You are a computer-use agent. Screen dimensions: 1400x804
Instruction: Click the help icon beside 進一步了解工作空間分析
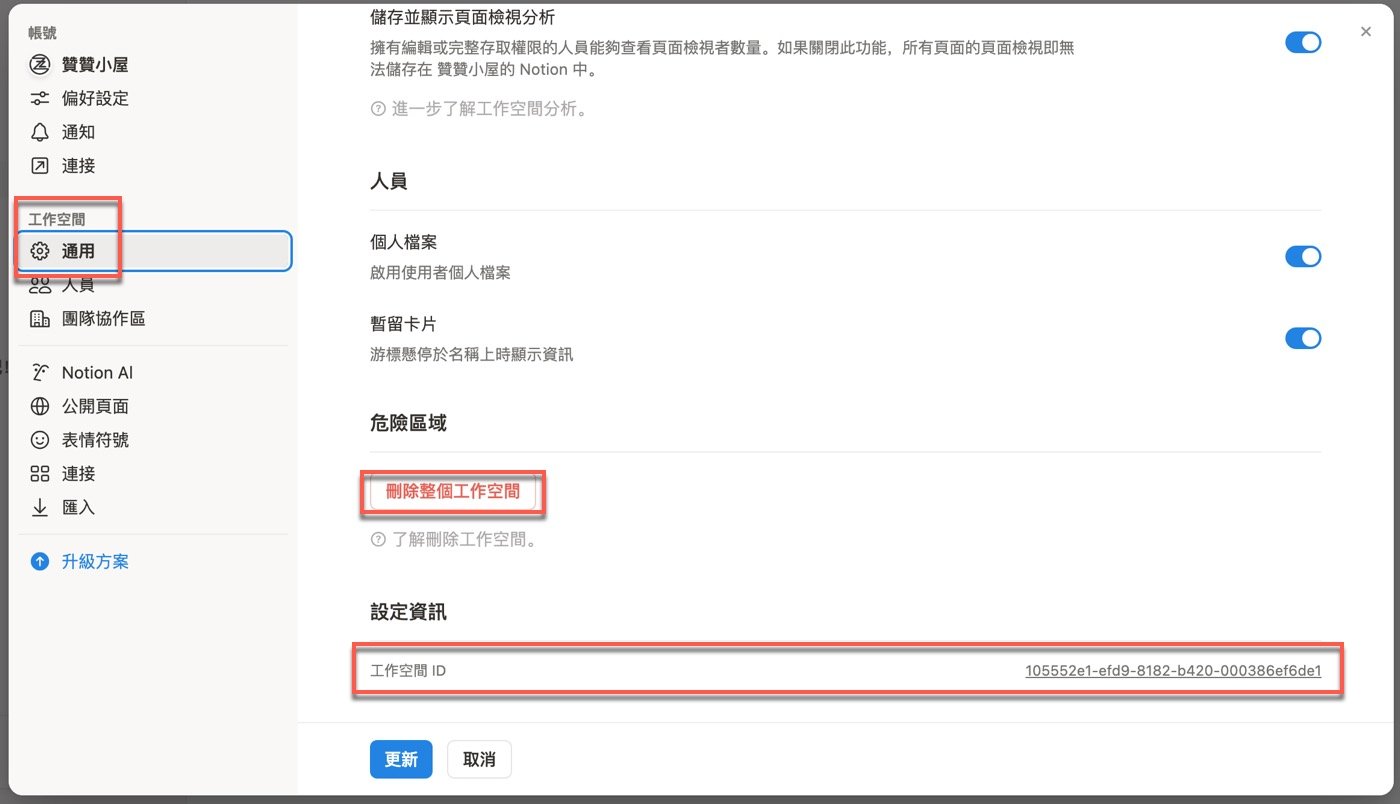click(x=378, y=109)
